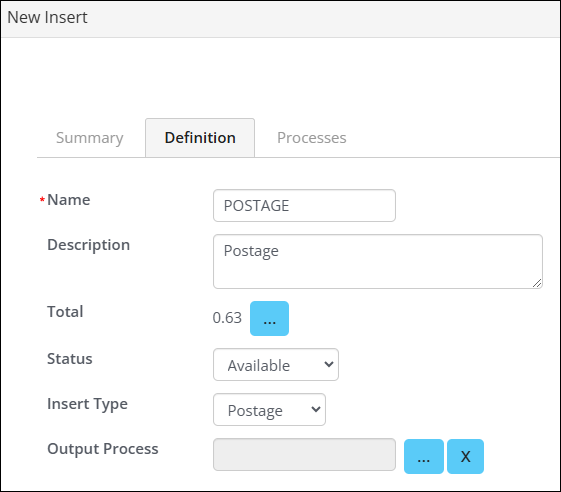Open Total details with ellipsis button
Viewport: 561px width, 492px height.
pos(269,318)
